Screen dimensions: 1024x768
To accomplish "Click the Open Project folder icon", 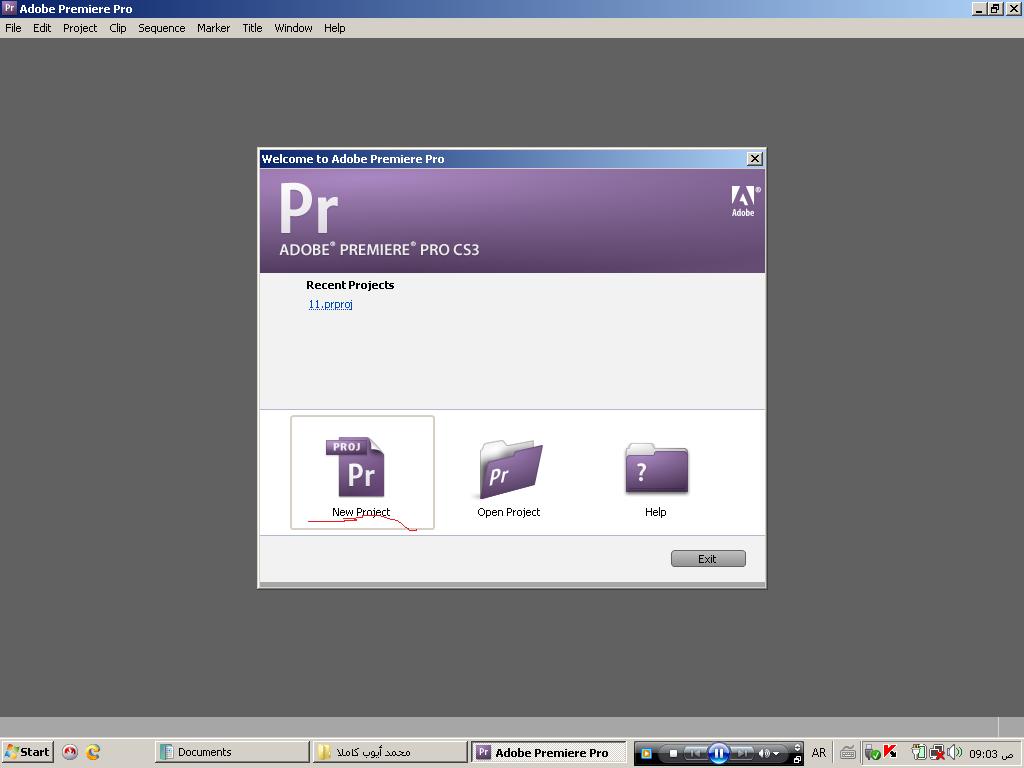I will (511, 469).
